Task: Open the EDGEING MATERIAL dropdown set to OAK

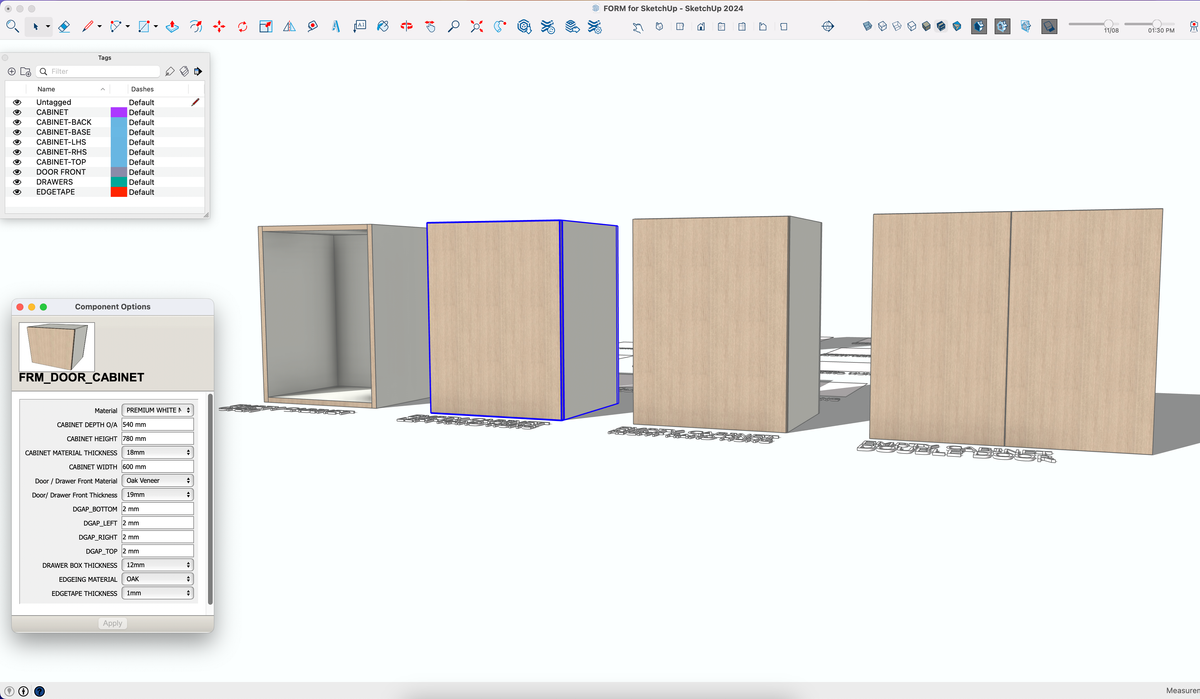Action: tap(157, 578)
